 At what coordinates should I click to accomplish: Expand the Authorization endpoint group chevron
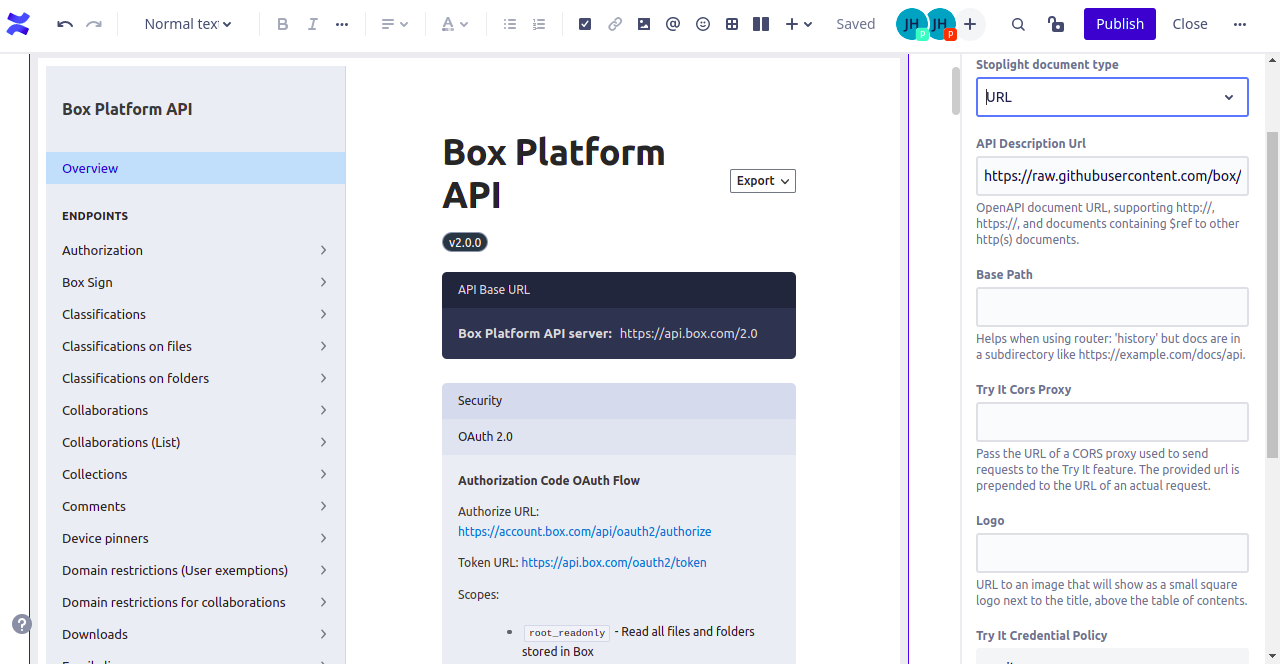[x=323, y=250]
